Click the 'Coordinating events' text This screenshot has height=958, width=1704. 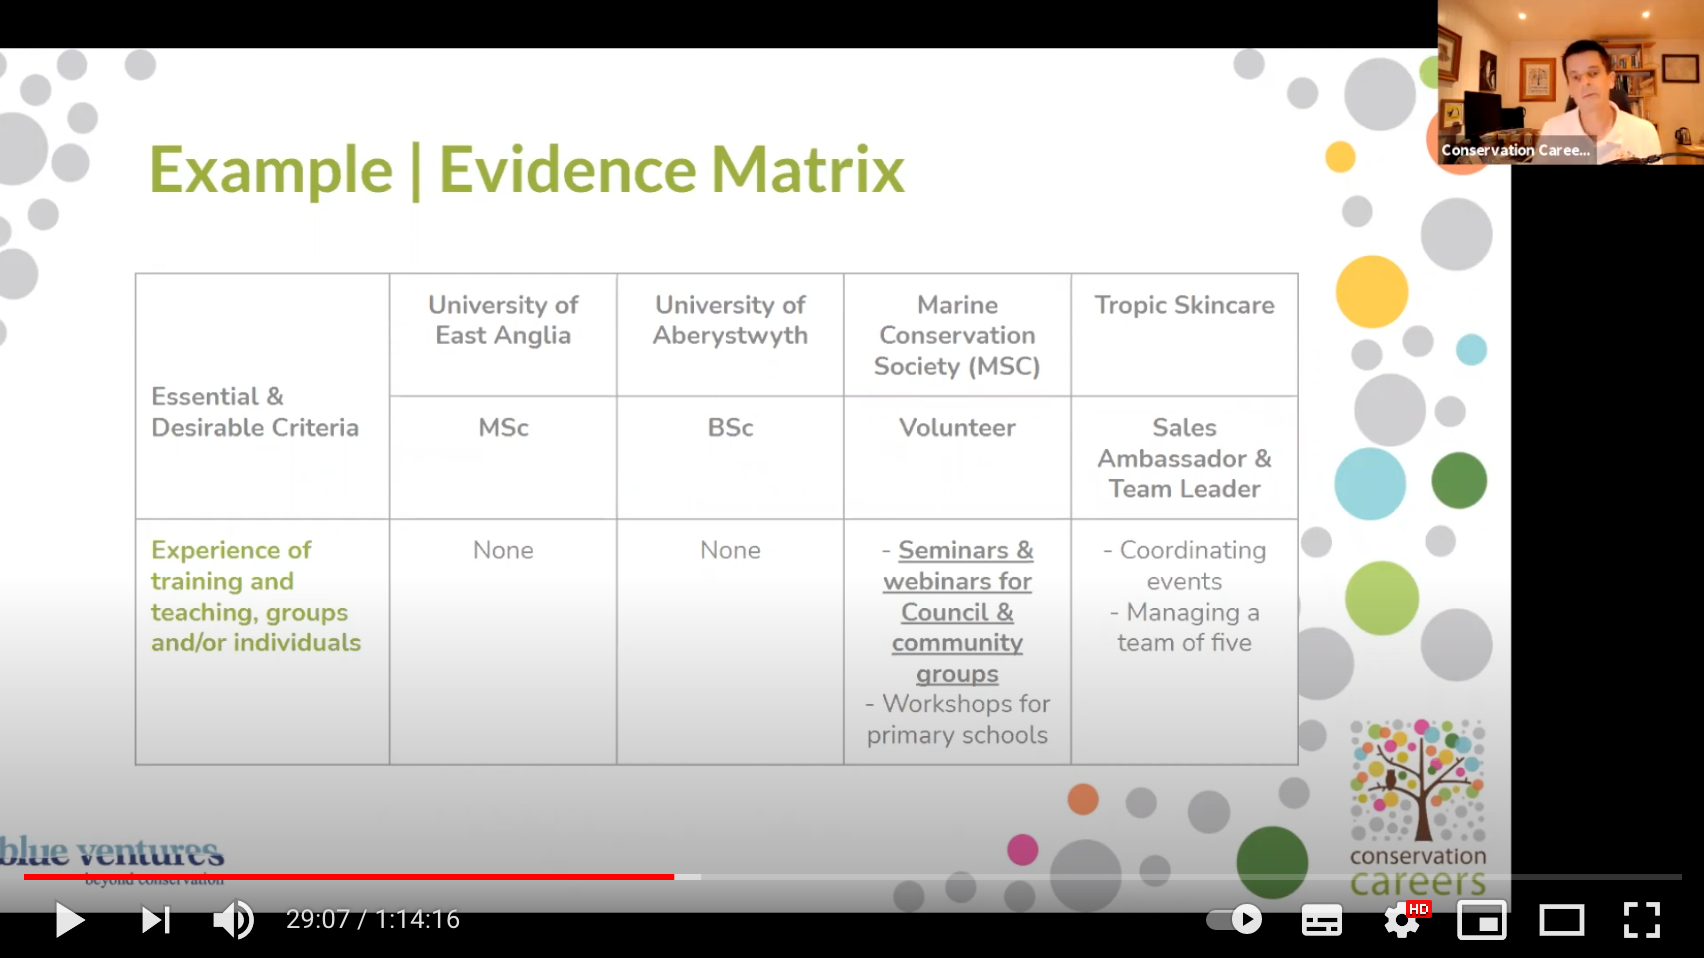click(1184, 565)
